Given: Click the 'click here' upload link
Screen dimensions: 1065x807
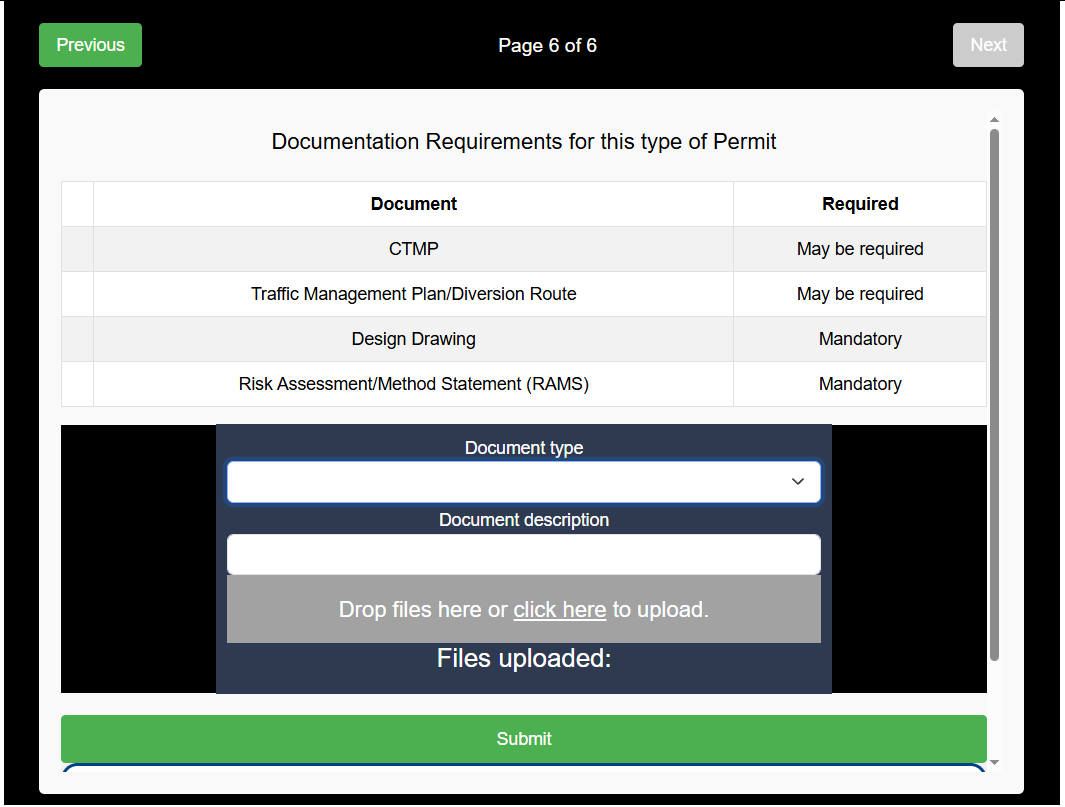Looking at the screenshot, I should point(559,609).
